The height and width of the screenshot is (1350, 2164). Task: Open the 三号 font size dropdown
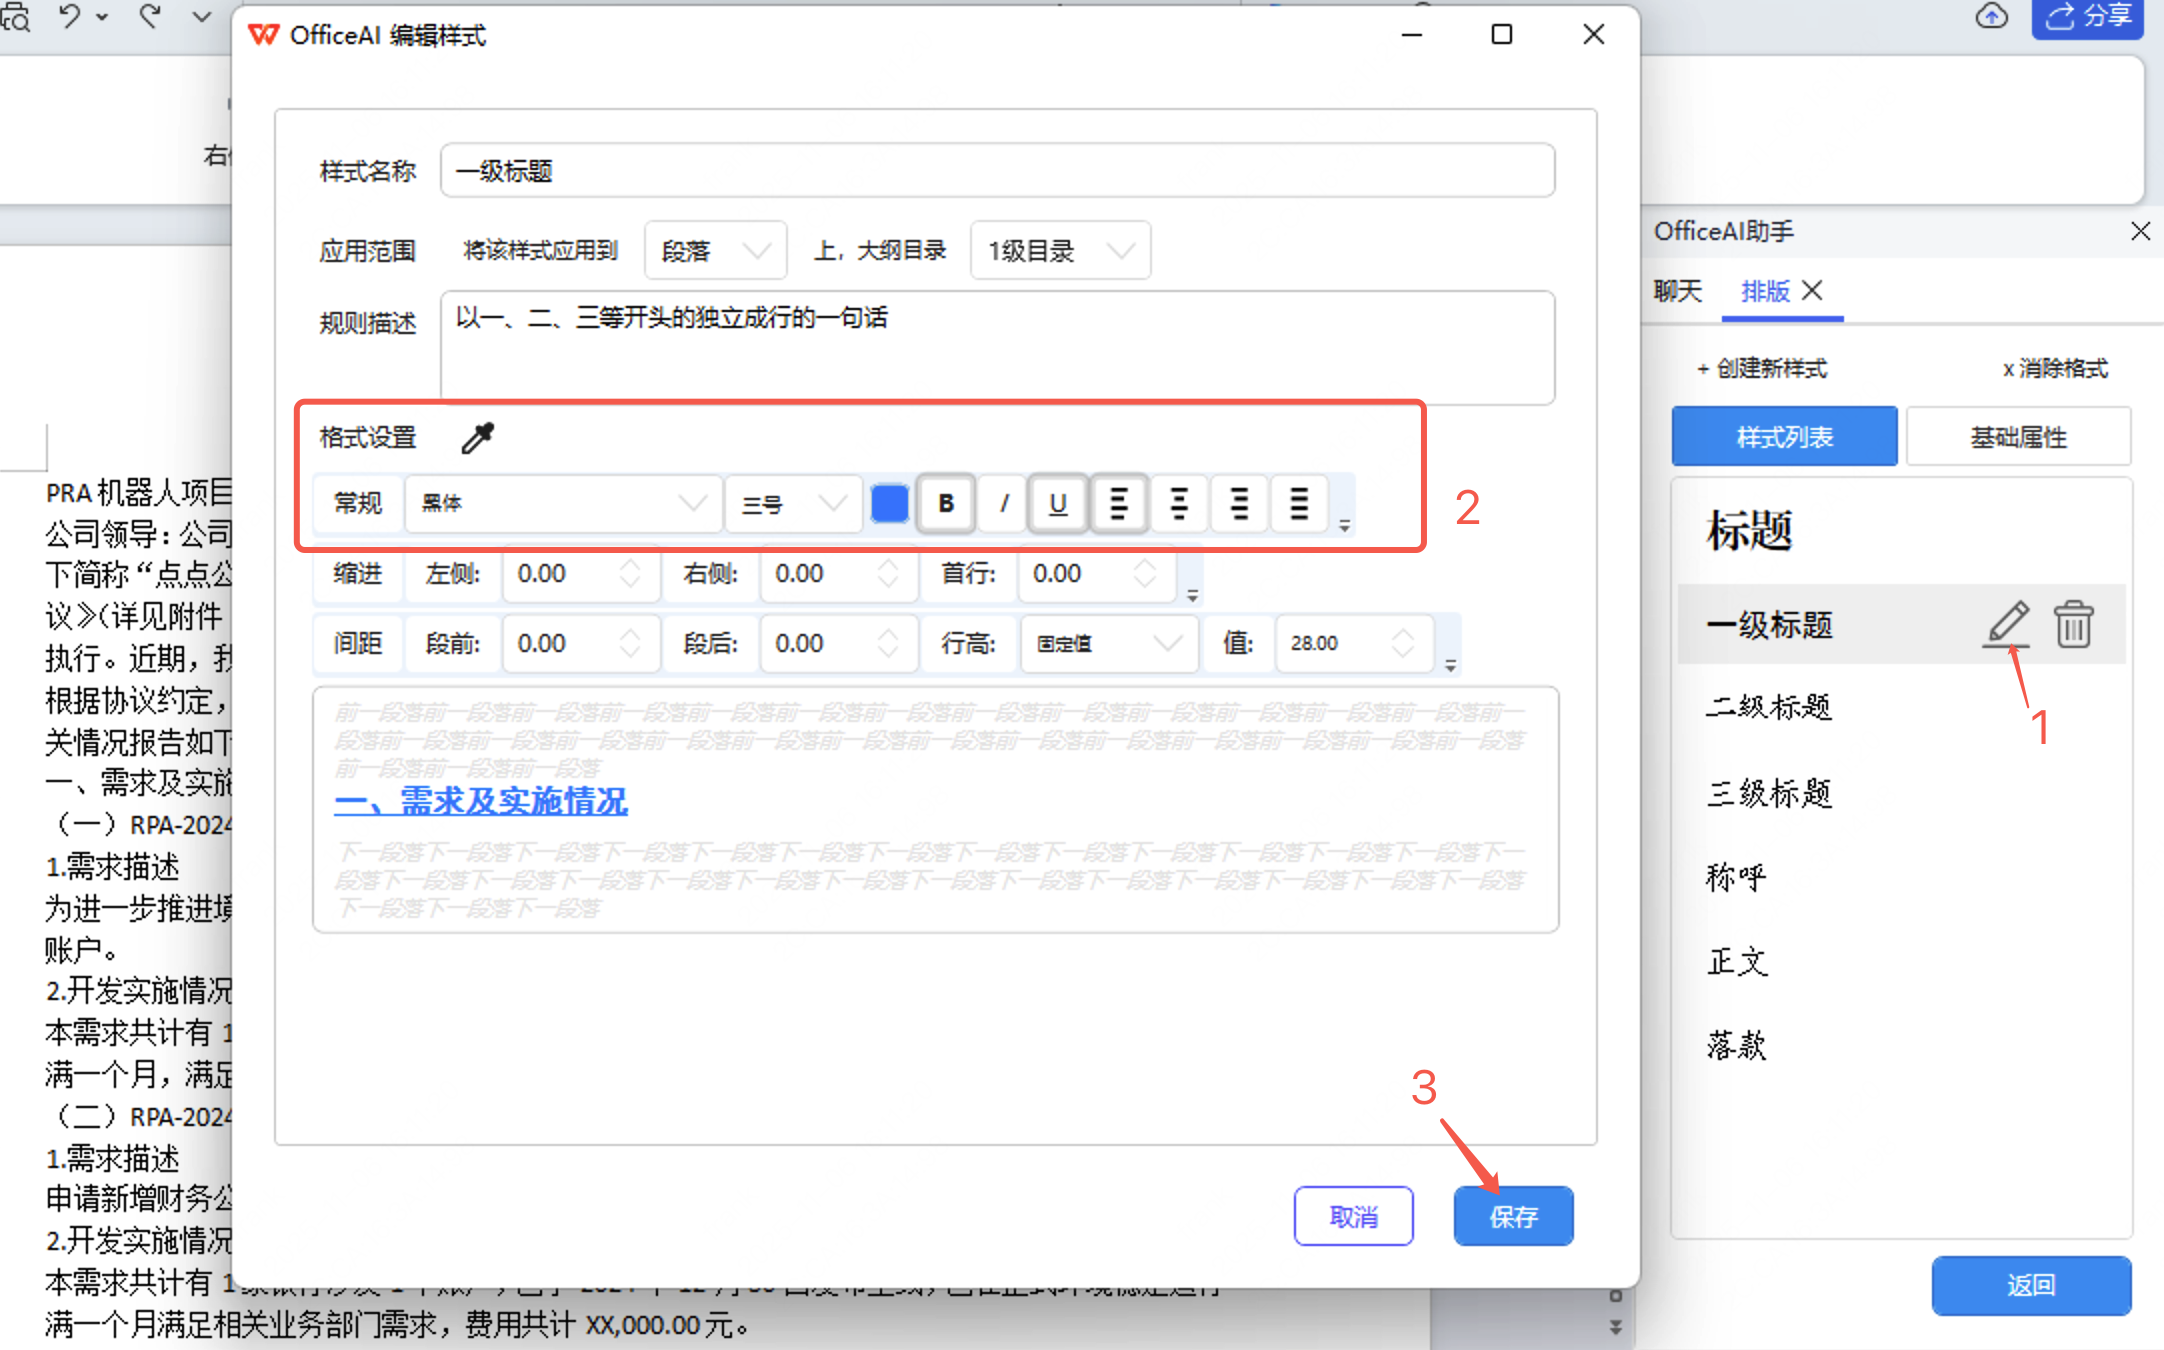pos(793,504)
